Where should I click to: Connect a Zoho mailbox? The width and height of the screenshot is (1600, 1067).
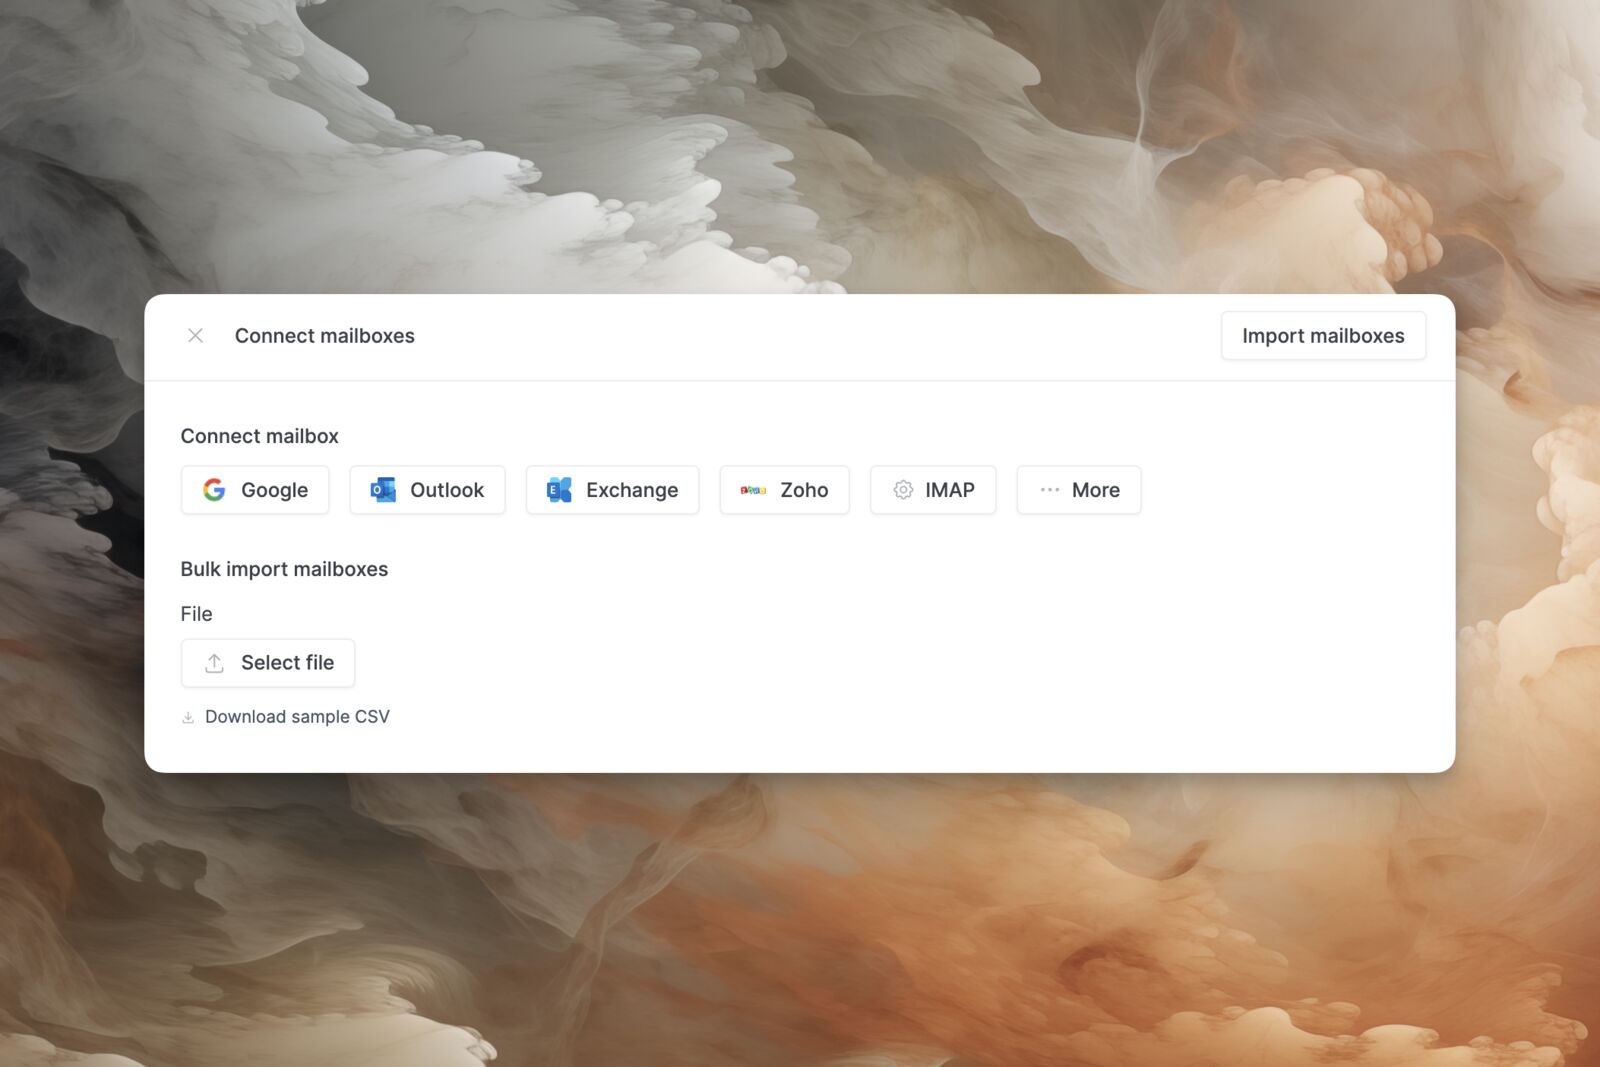pos(784,490)
